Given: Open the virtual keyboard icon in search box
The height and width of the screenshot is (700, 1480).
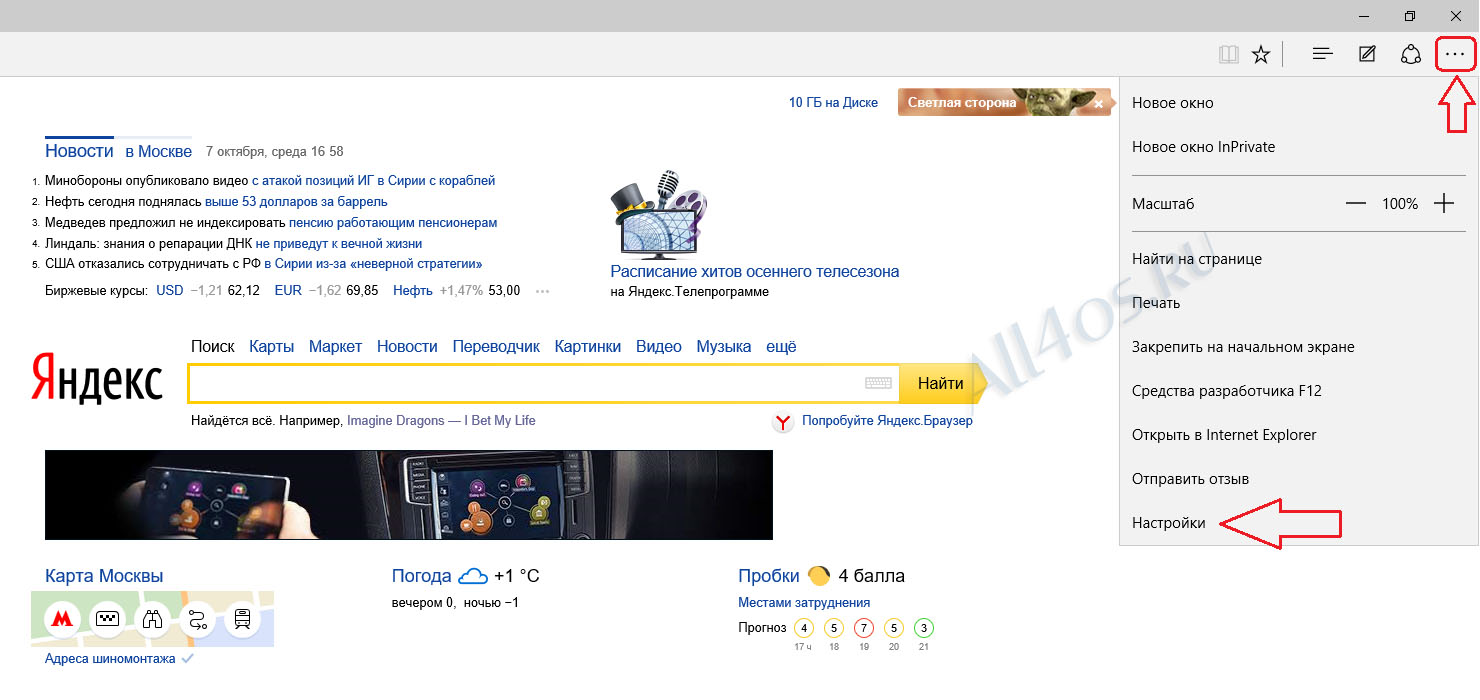Looking at the screenshot, I should [x=878, y=383].
